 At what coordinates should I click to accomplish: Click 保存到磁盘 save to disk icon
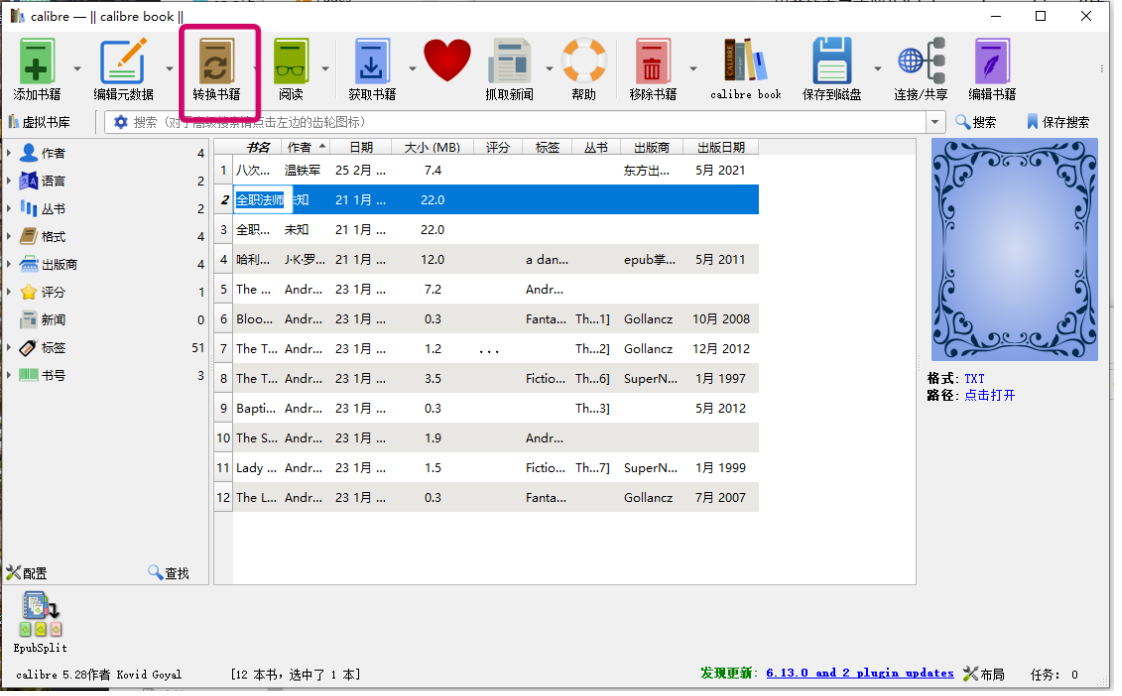click(x=831, y=69)
